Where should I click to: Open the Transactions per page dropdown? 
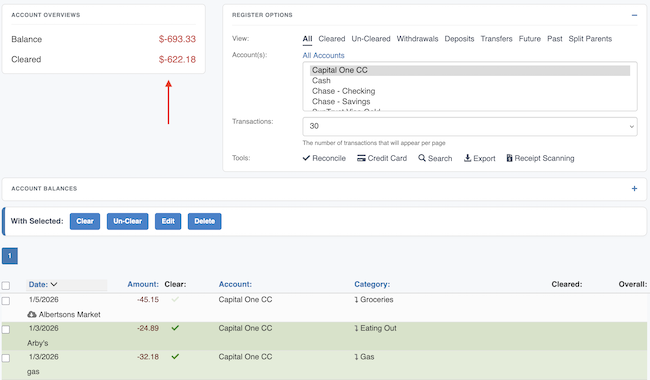[470, 126]
